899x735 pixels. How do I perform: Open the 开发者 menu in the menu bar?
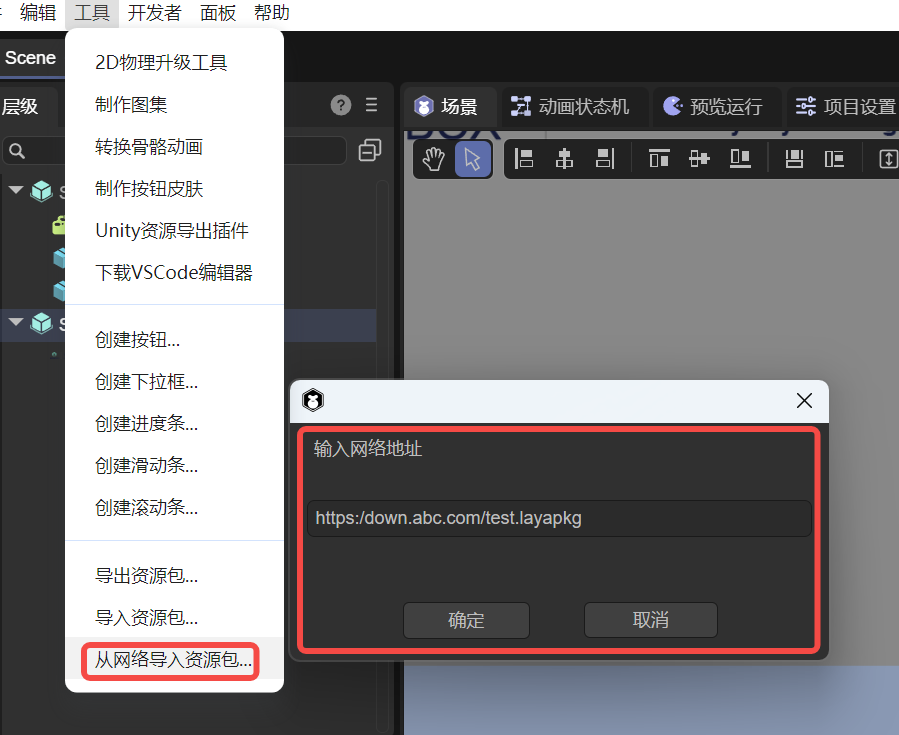click(x=155, y=13)
